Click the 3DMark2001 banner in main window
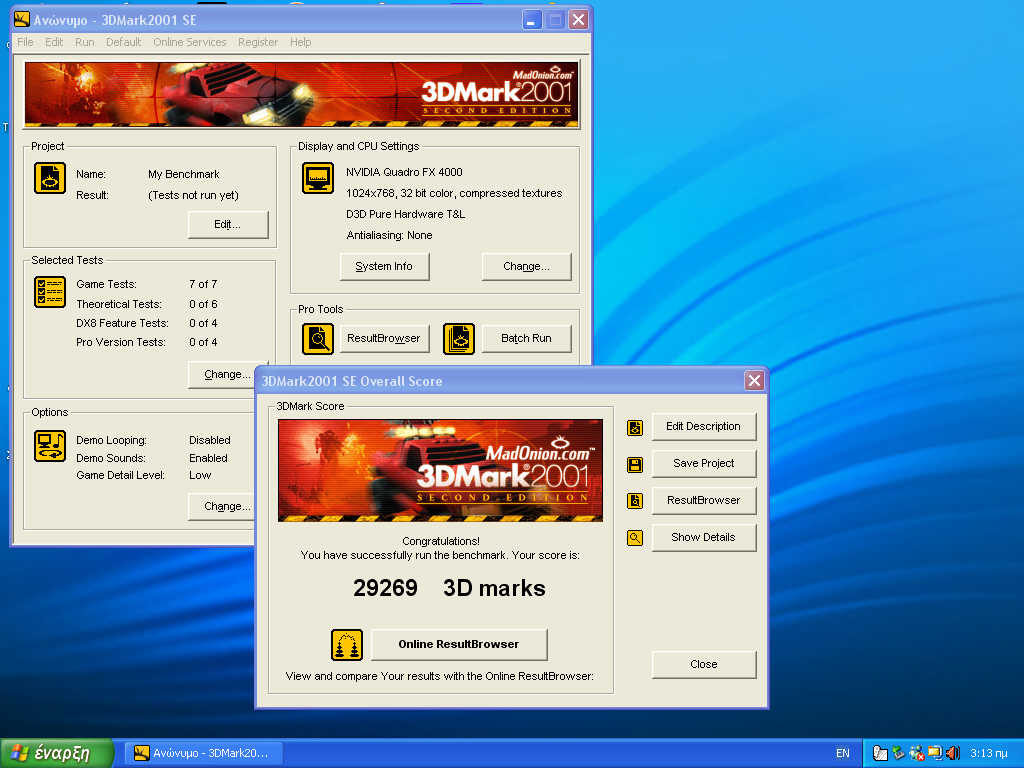The width and height of the screenshot is (1024, 768). (302, 95)
